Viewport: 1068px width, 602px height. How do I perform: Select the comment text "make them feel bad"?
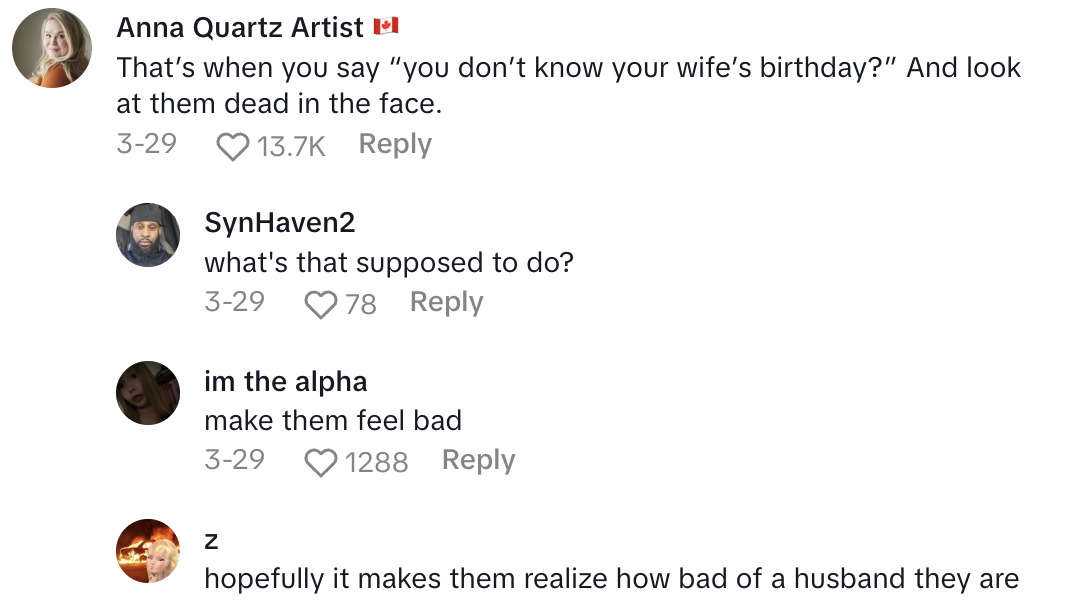click(332, 420)
